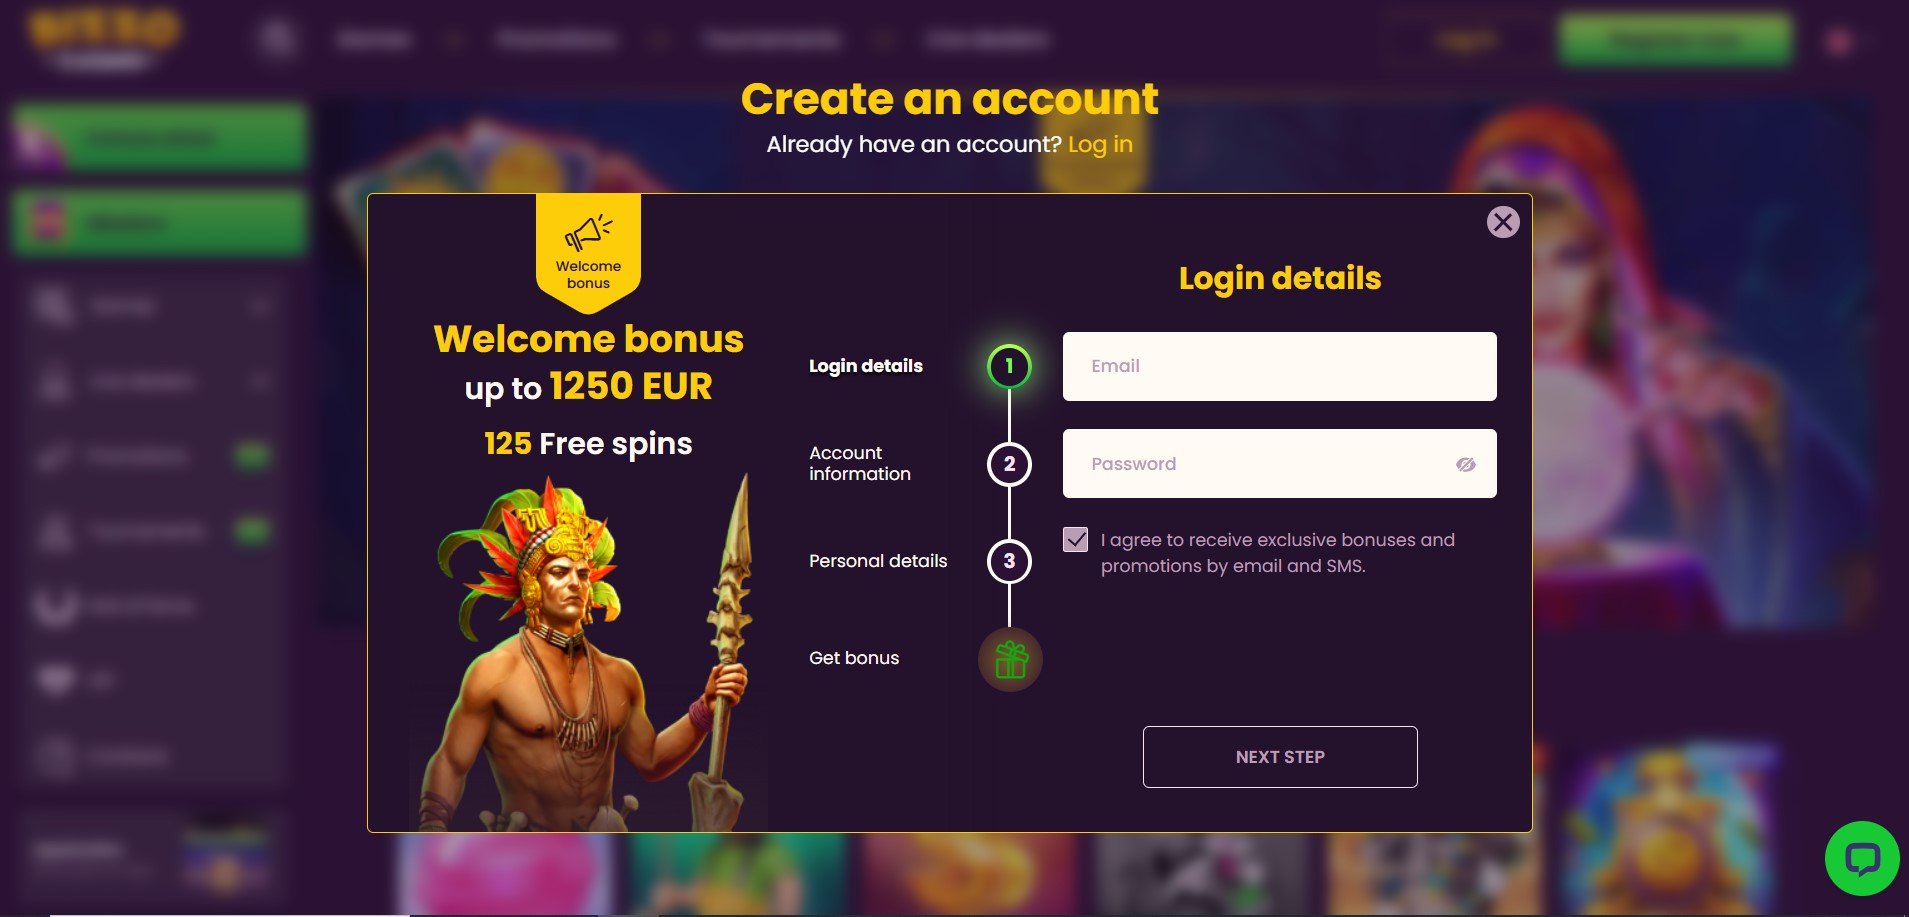The image size is (1909, 917).
Task: Click the NEXT STEP button
Action: pyautogui.click(x=1280, y=757)
